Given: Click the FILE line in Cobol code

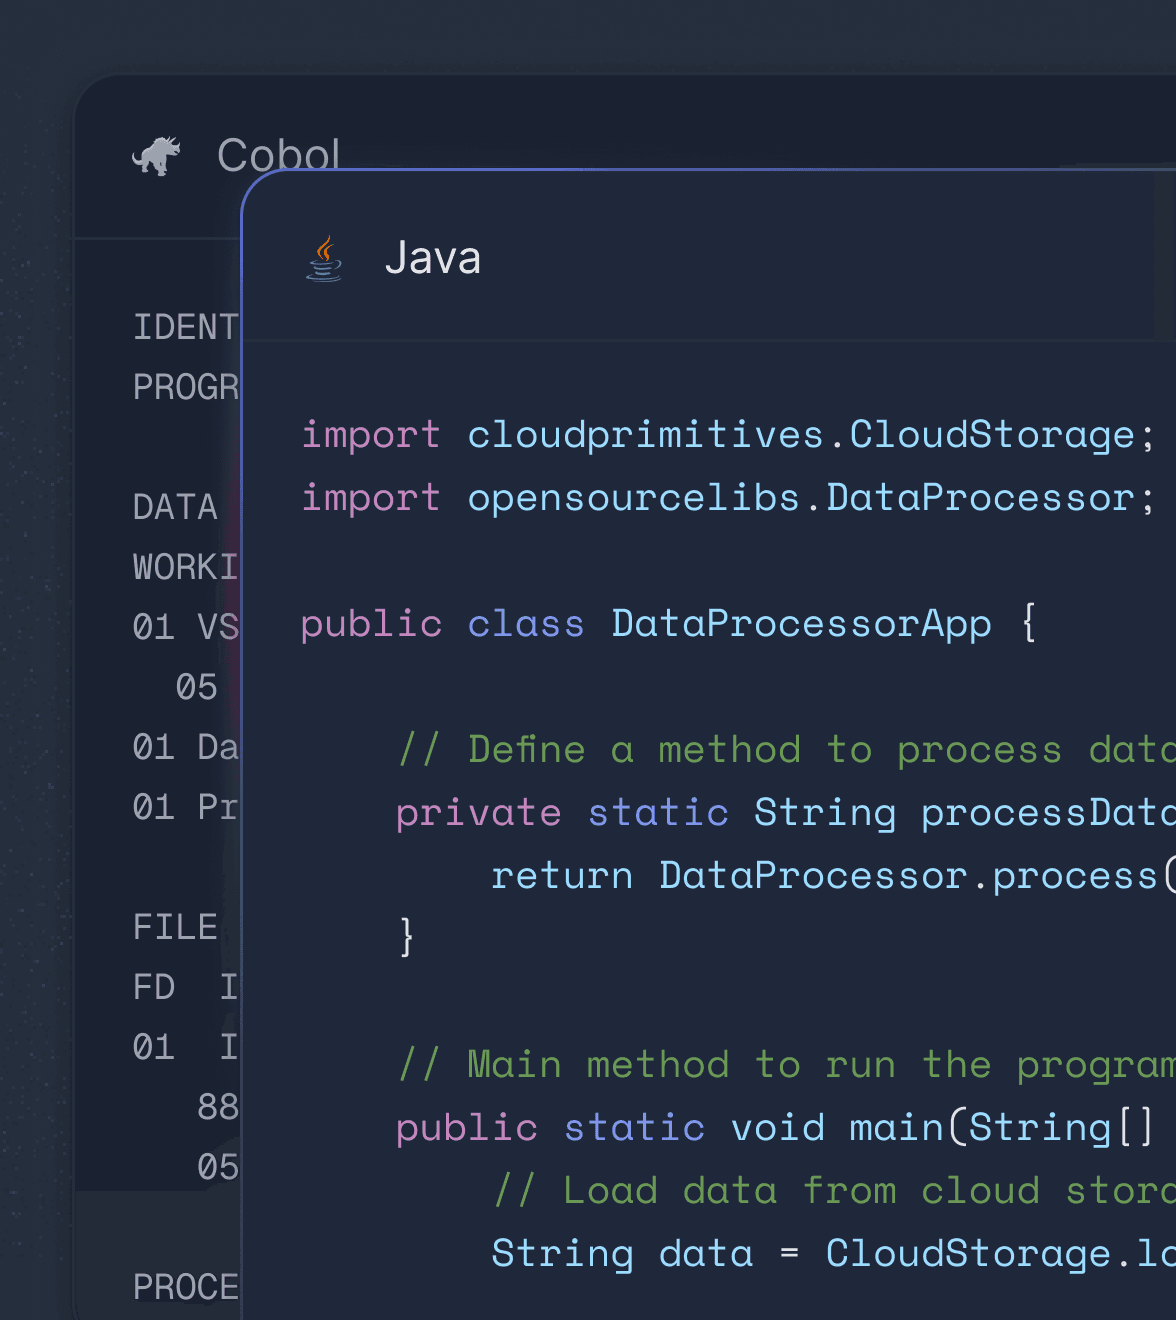Looking at the screenshot, I should click(x=176, y=927).
